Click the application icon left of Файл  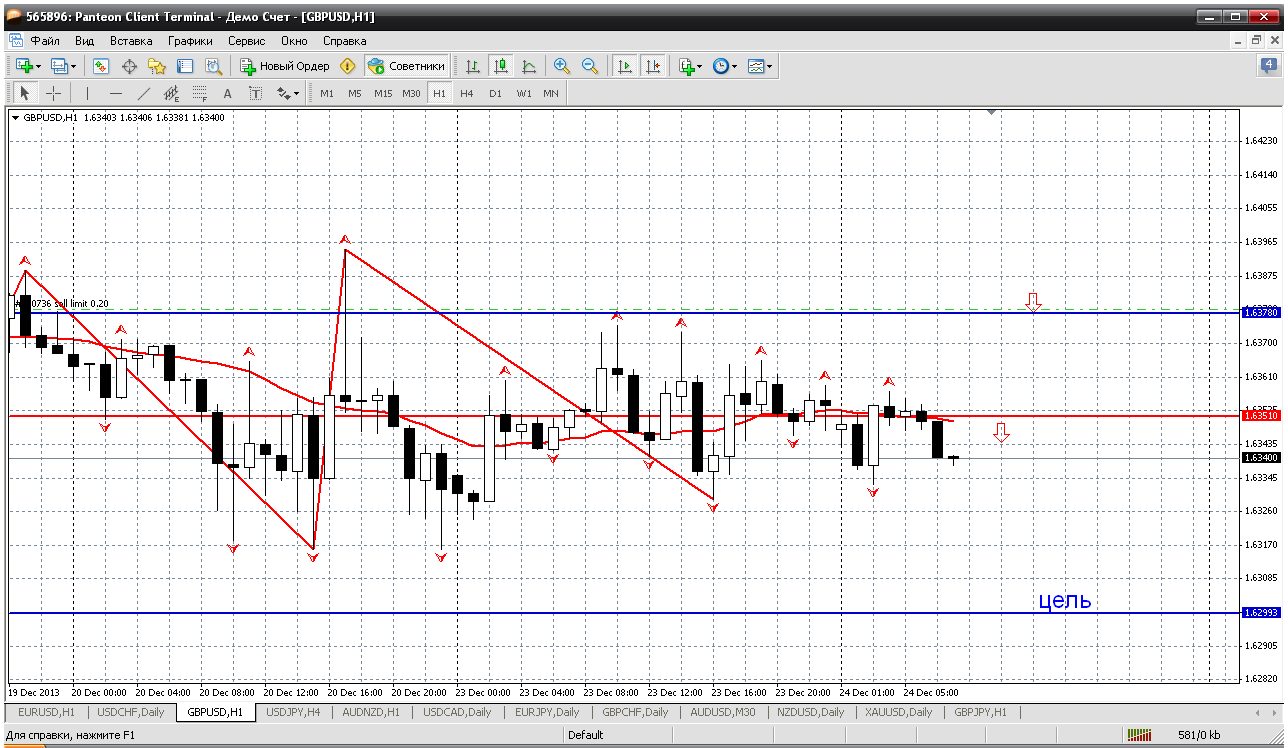click(x=15, y=41)
